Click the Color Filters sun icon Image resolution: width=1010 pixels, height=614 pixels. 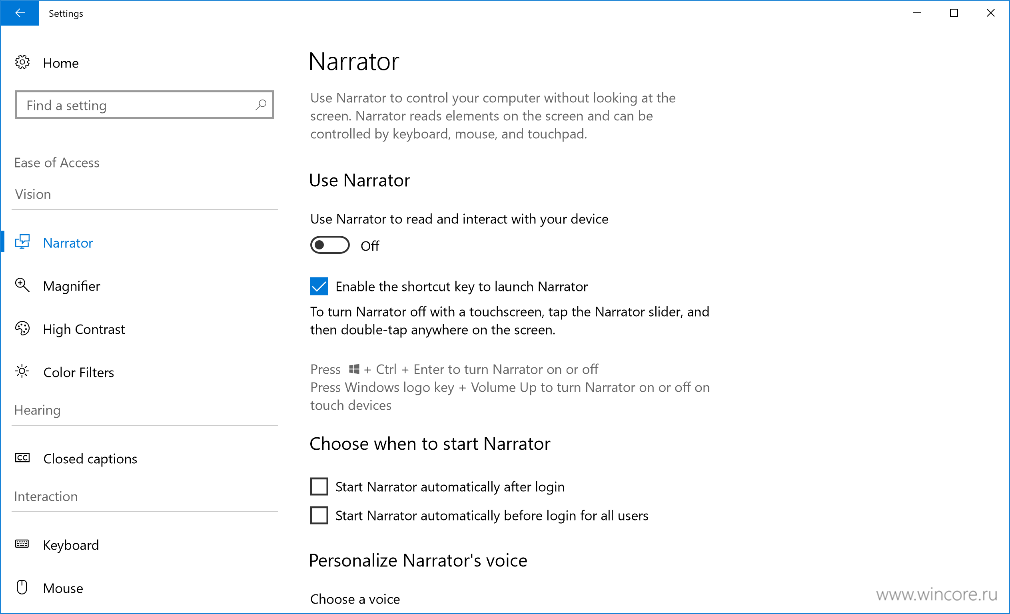tap(23, 372)
